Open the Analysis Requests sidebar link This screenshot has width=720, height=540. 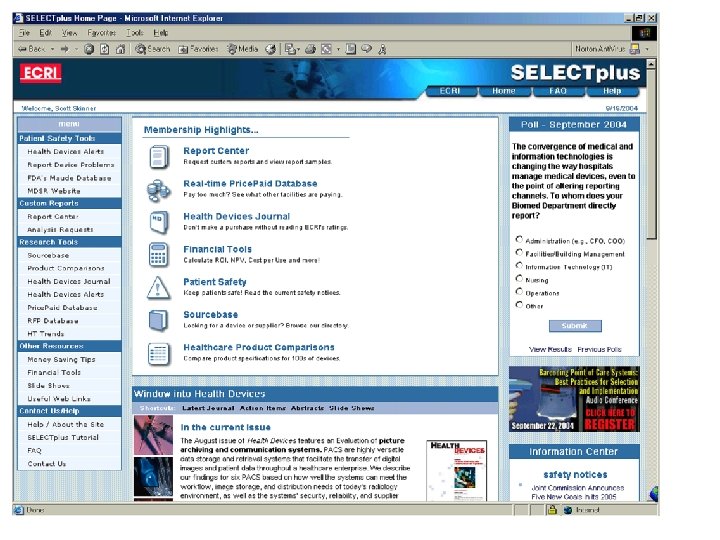pos(60,230)
